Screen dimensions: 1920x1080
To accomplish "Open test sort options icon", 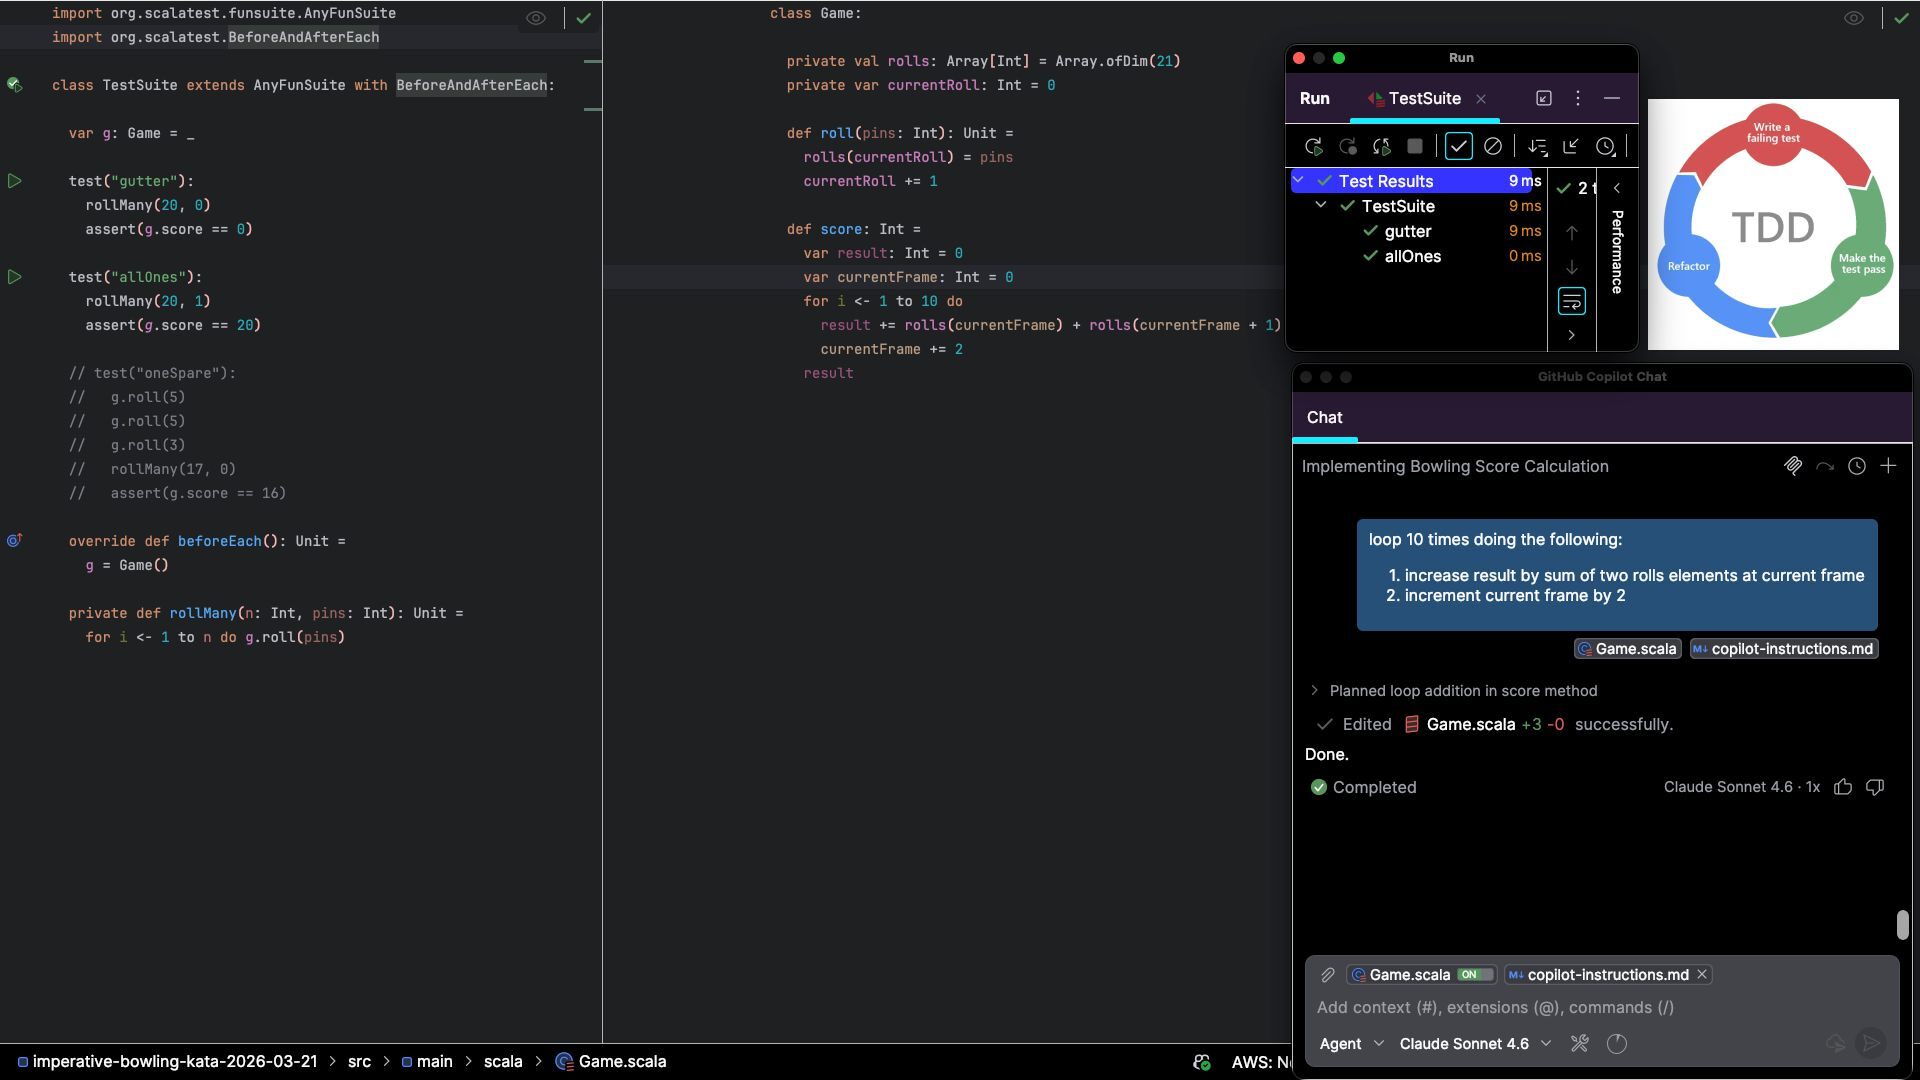I will click(x=1537, y=147).
